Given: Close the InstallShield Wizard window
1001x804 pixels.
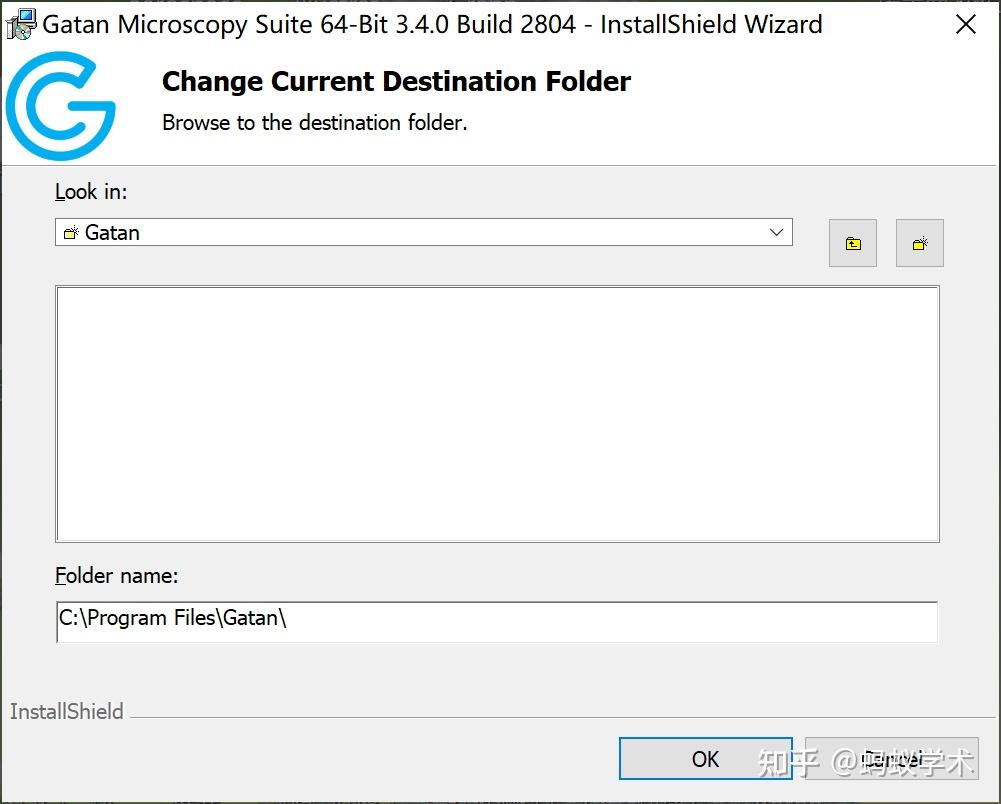Looking at the screenshot, I should pyautogui.click(x=965, y=25).
